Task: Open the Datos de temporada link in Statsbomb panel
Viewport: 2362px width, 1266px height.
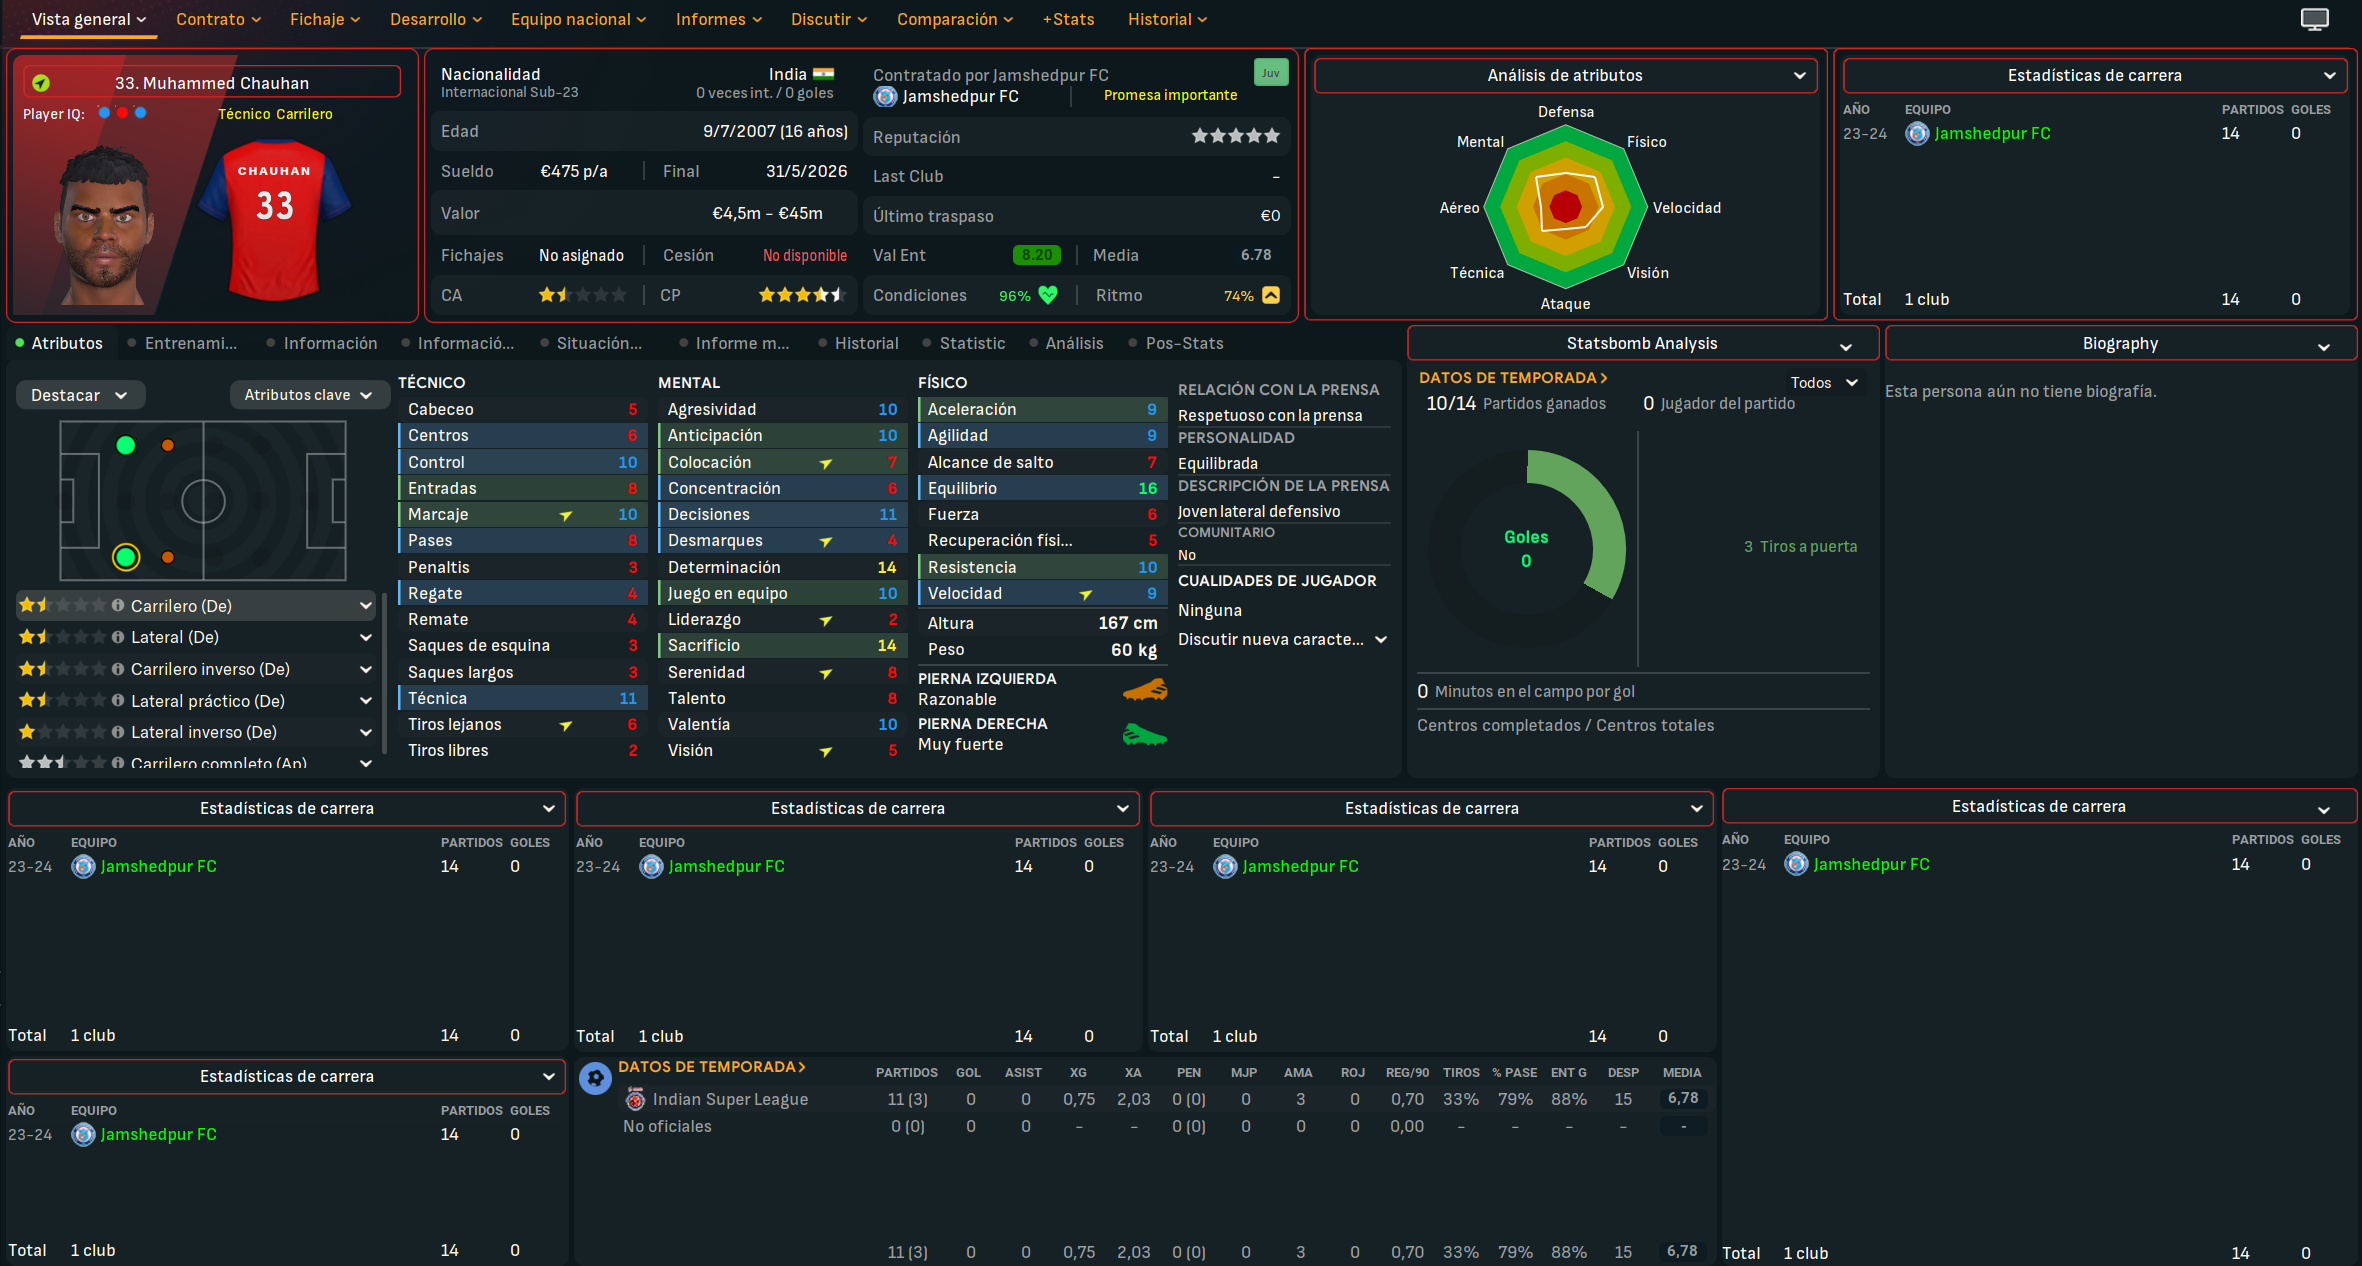Action: [1513, 378]
